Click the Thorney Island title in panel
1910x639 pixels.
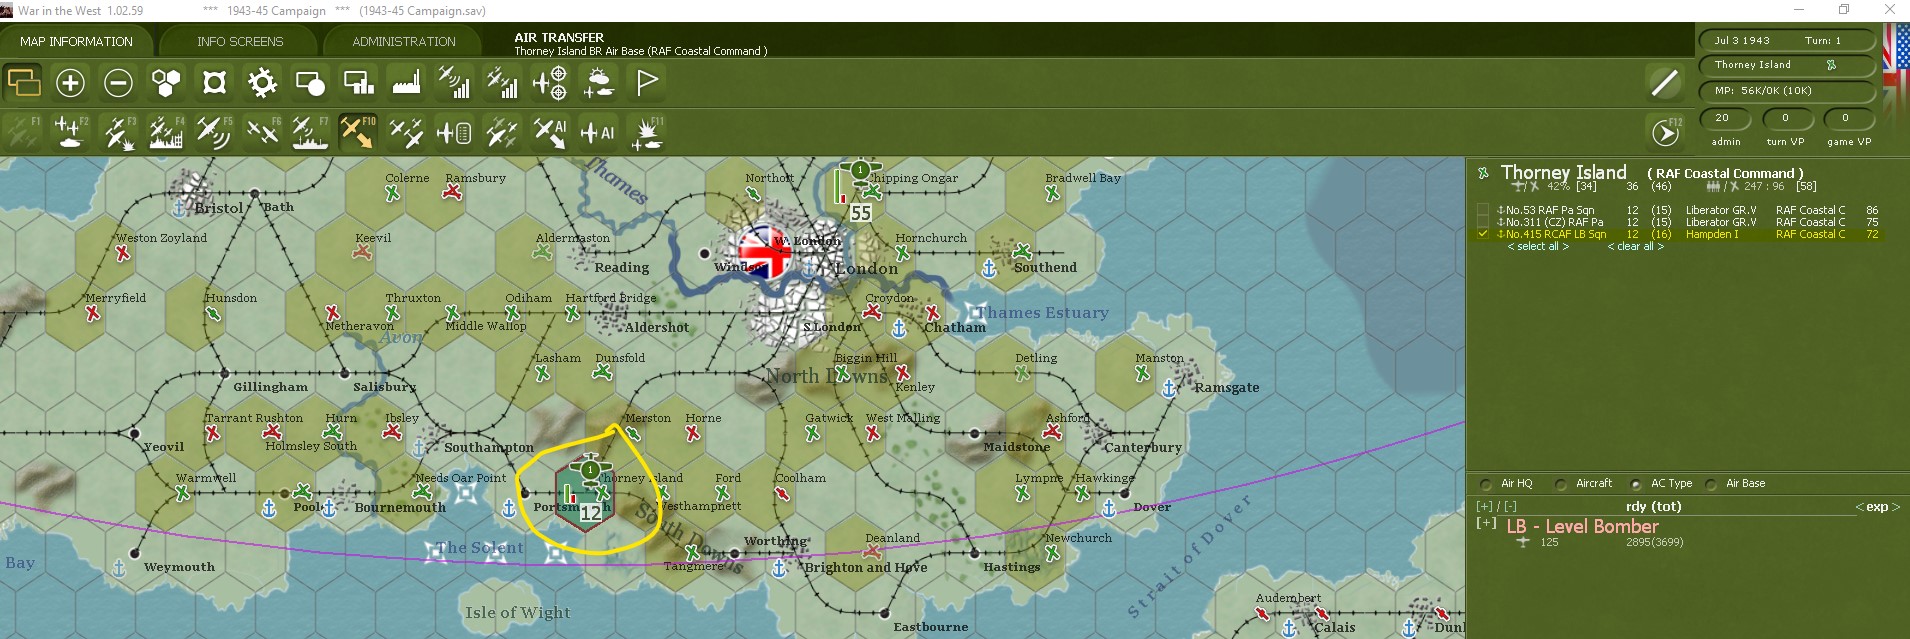point(1563,172)
